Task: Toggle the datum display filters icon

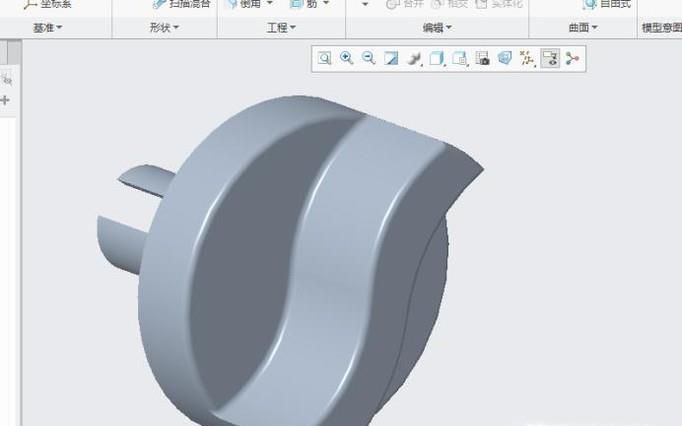Action: coord(527,59)
